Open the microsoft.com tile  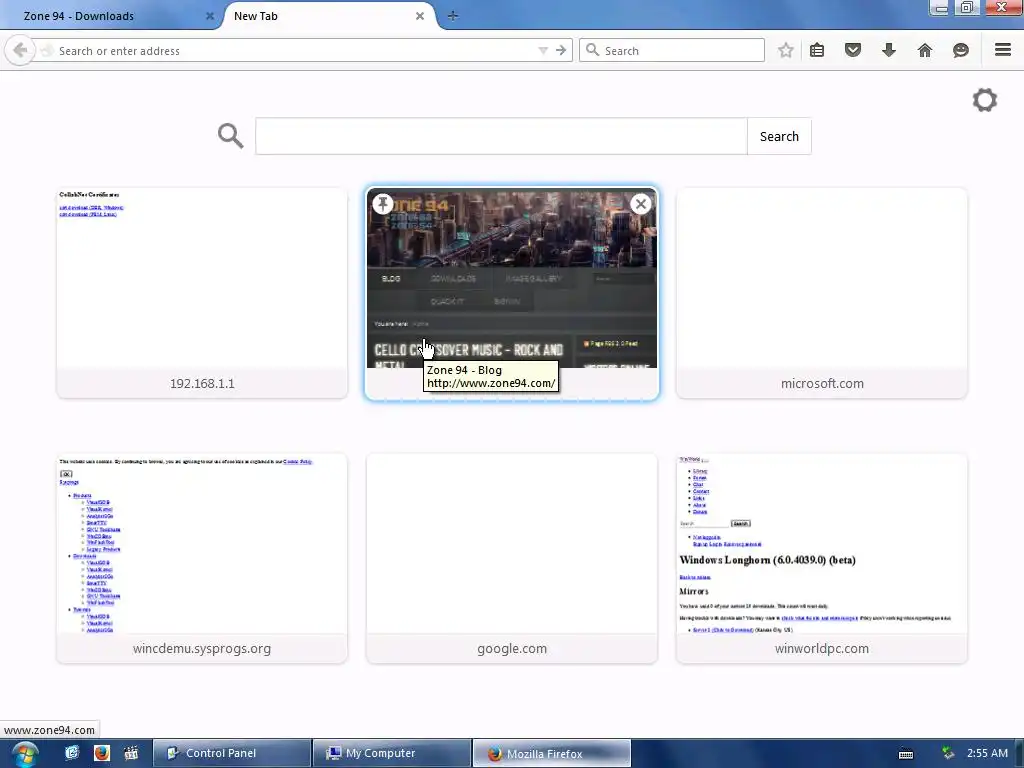click(x=822, y=293)
